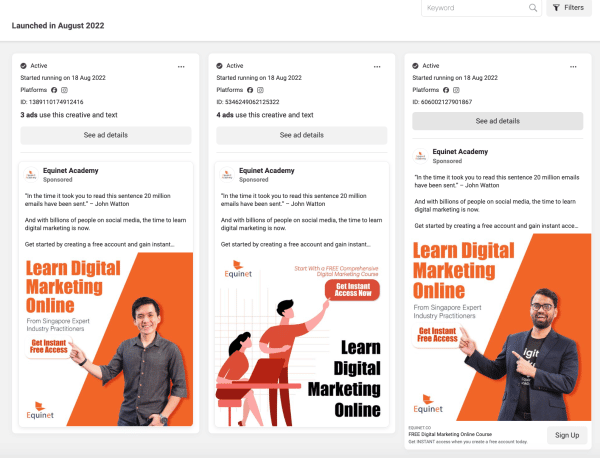This screenshot has width=600, height=458.
Task: Click 'Started running on 18 Aug 2022' in first card
Action: (63, 78)
